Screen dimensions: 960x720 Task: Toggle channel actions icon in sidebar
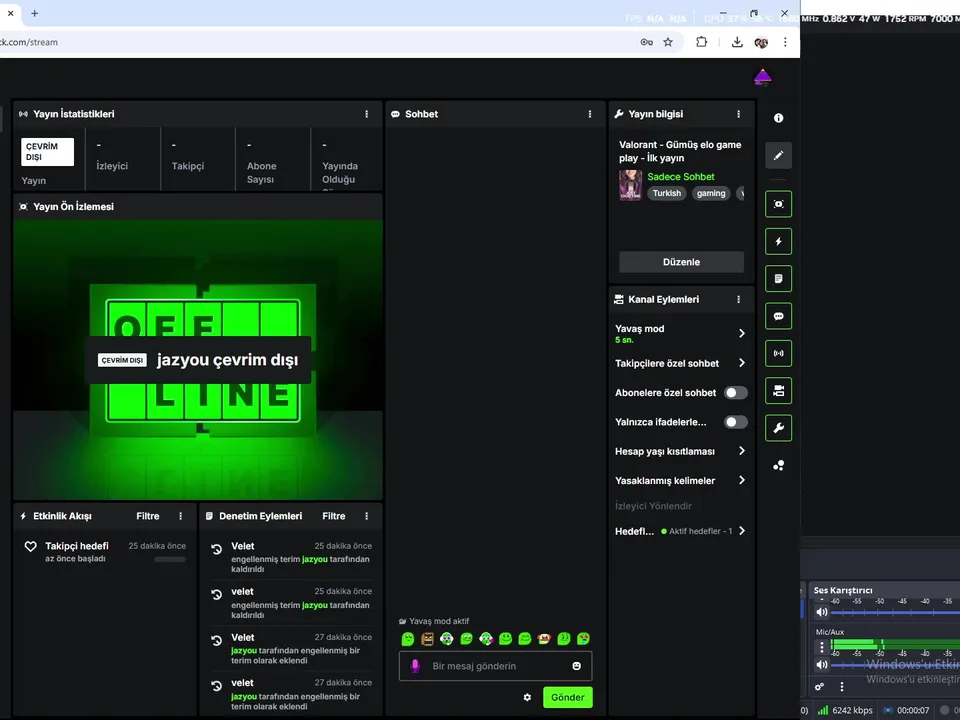(778, 391)
